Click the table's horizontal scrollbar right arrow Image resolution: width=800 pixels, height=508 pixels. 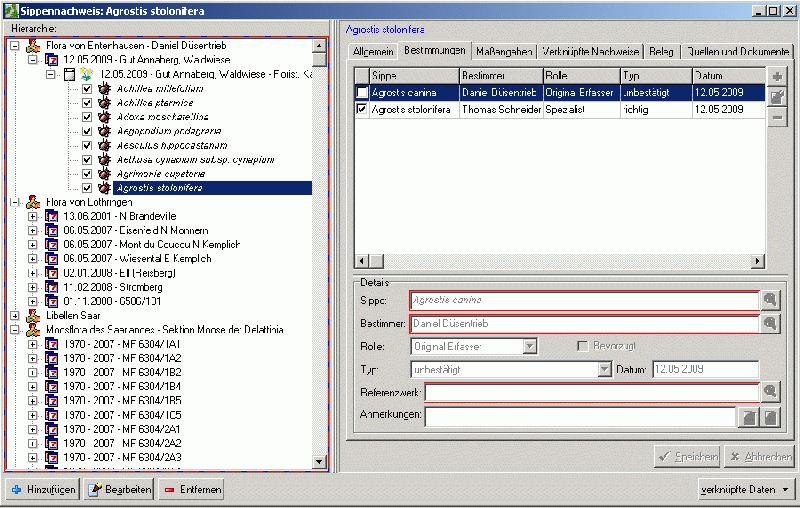[x=758, y=261]
